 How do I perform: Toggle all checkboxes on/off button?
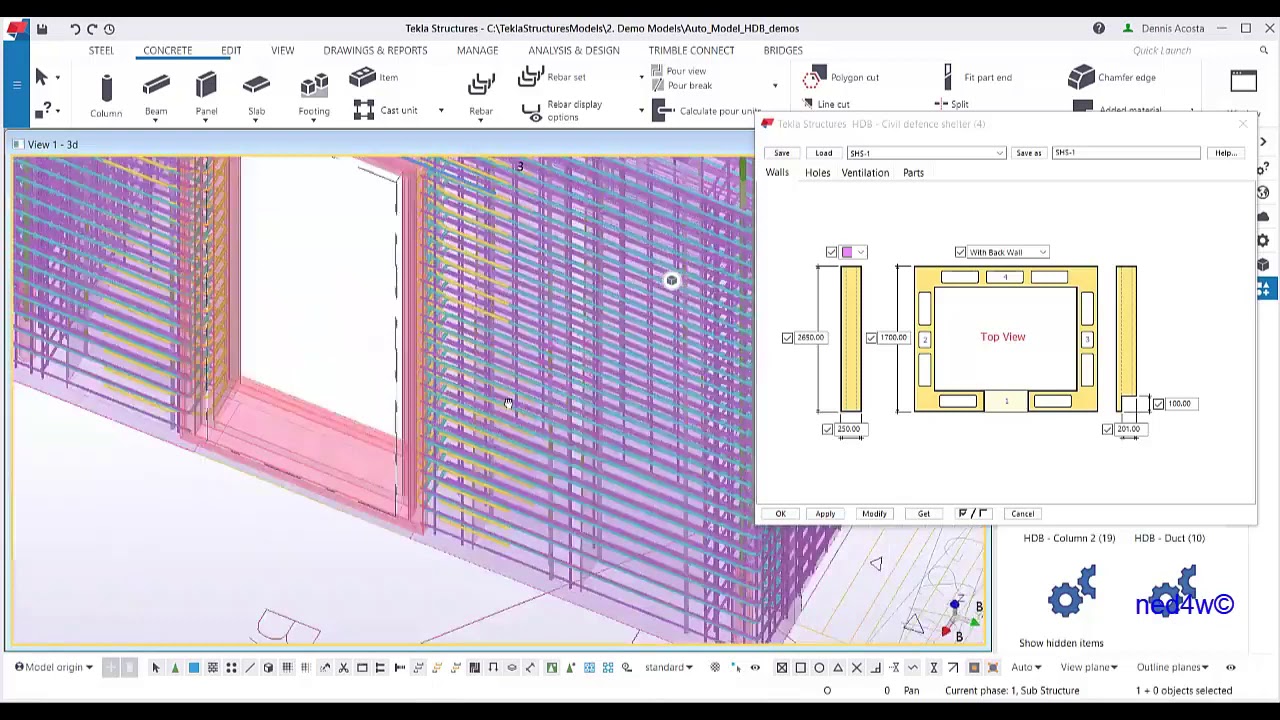[973, 513]
